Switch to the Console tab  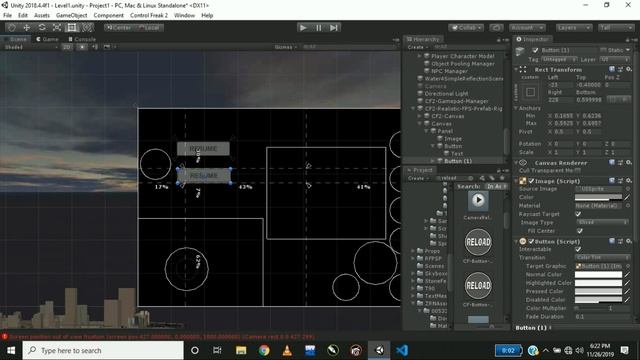pos(82,39)
